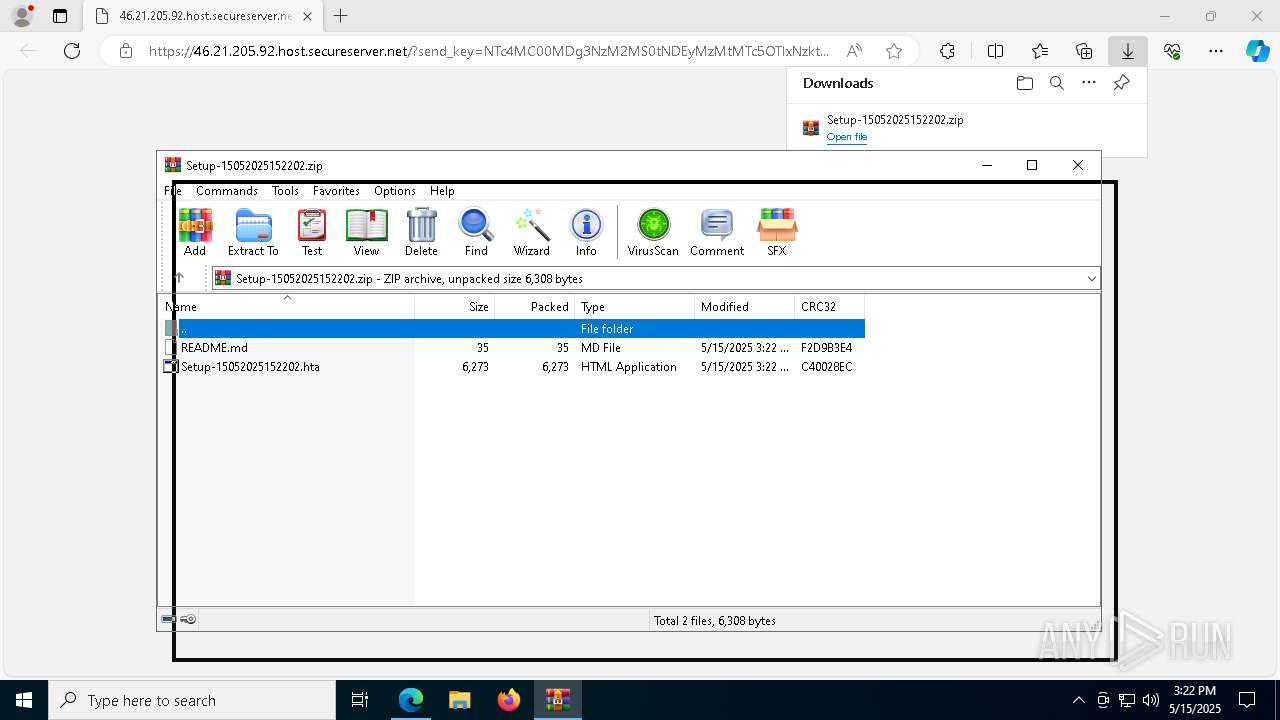The width and height of the screenshot is (1280, 720).
Task: Sort by the Modified column header
Action: tap(744, 307)
